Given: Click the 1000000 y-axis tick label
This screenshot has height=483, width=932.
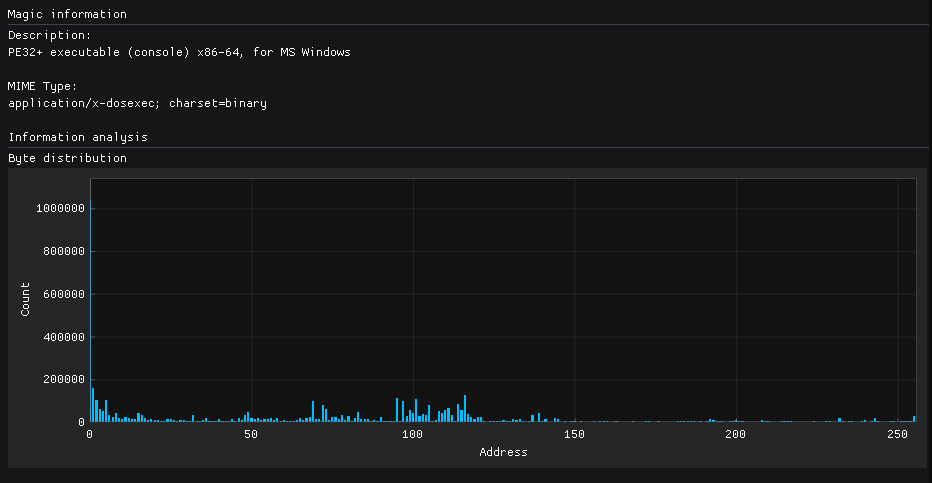Looking at the screenshot, I should [60, 208].
